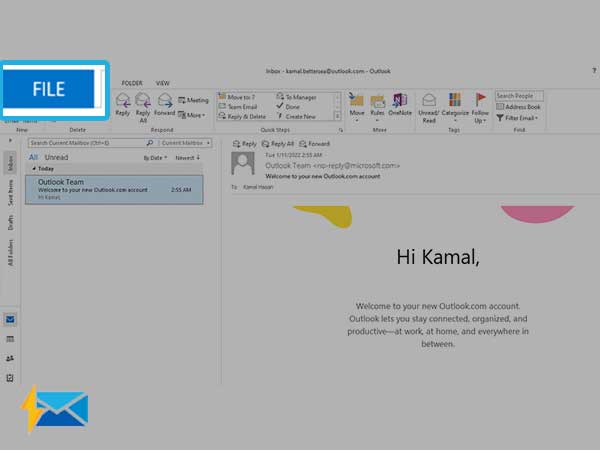Switch to Tasks view icon

pyautogui.click(x=10, y=378)
